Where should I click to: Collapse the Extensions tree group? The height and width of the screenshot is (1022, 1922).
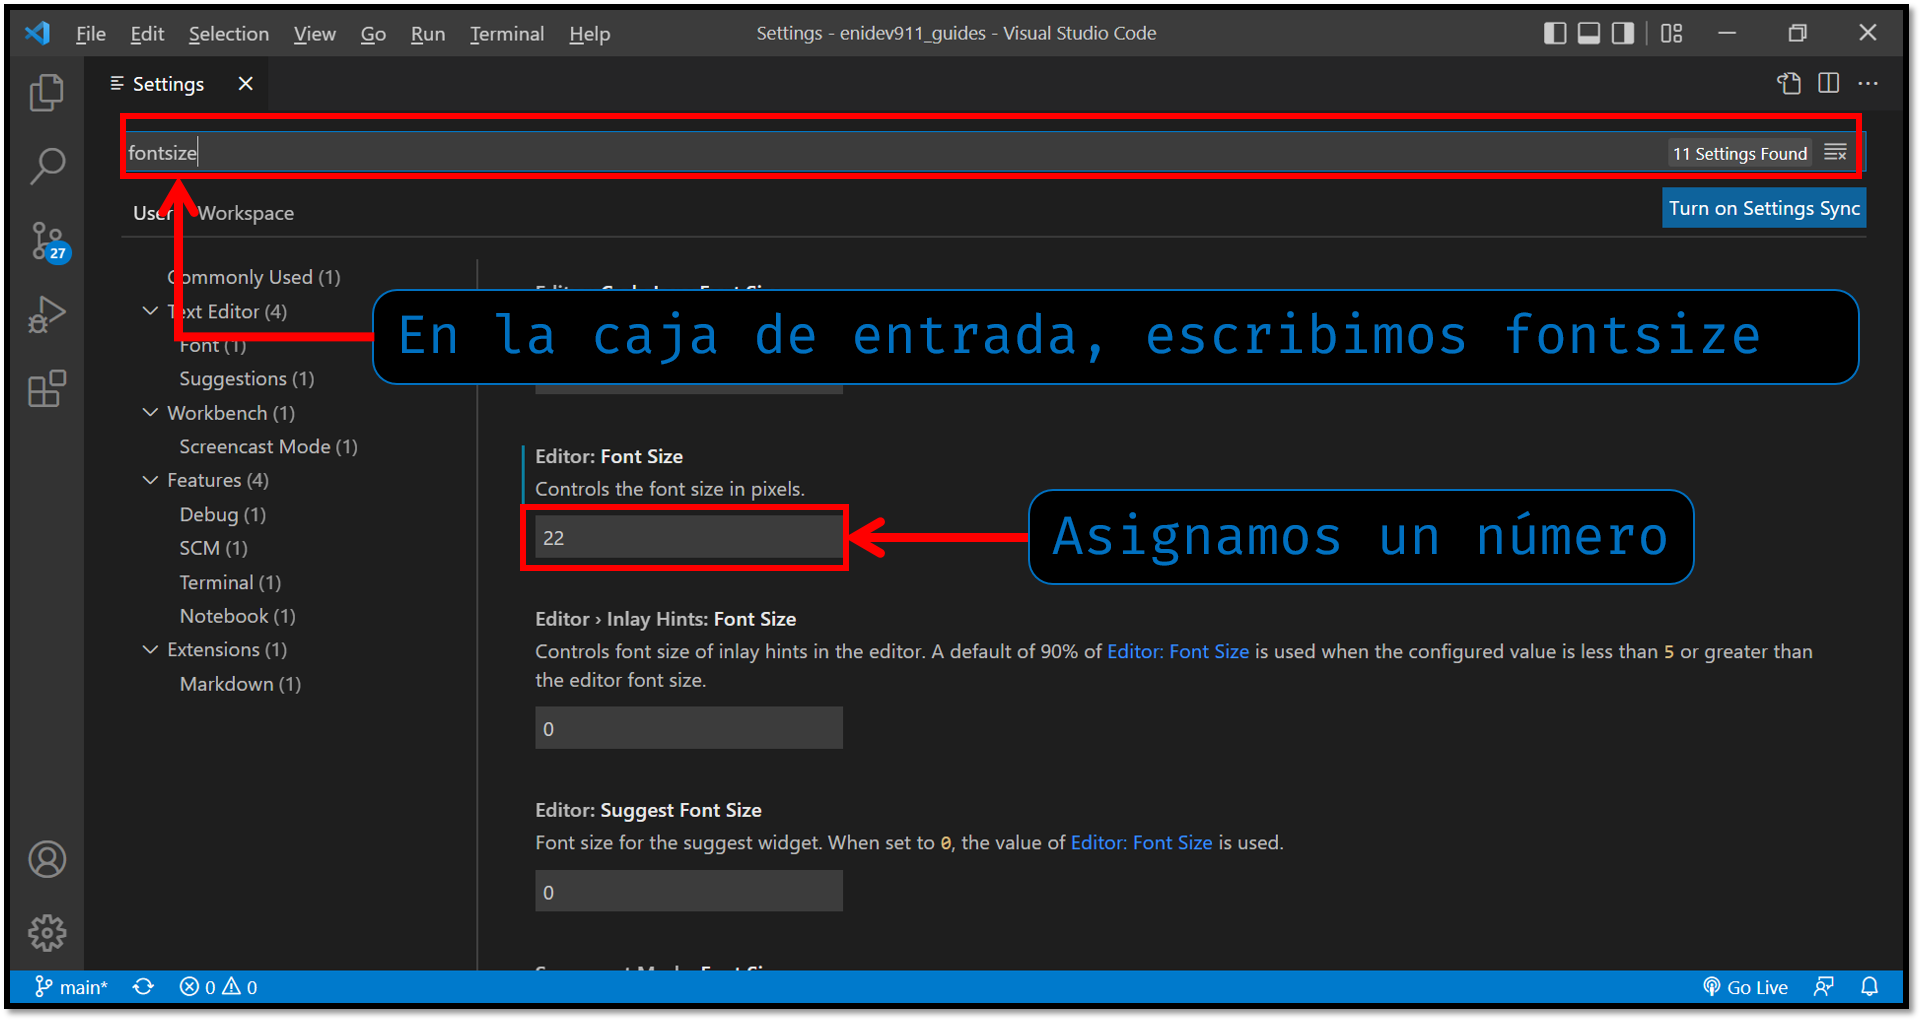pyautogui.click(x=150, y=649)
